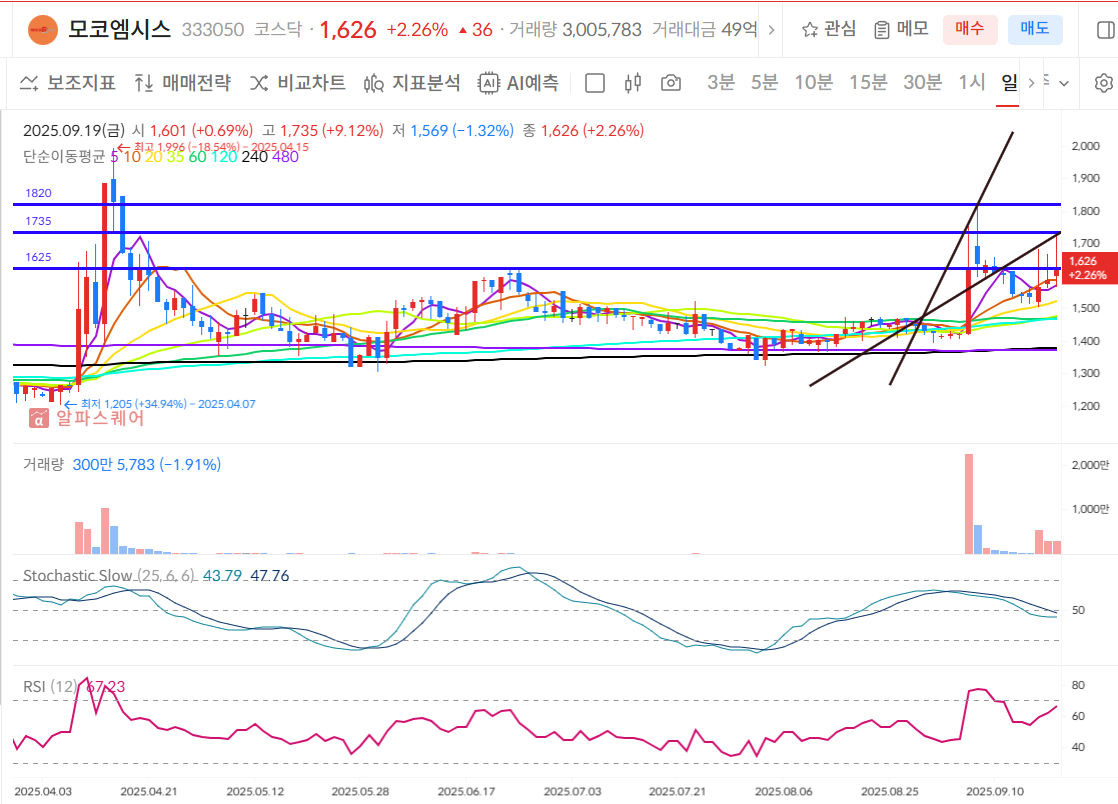The height and width of the screenshot is (804, 1118).
Task: Open timeframe dropdown chevron
Action: point(1064,83)
